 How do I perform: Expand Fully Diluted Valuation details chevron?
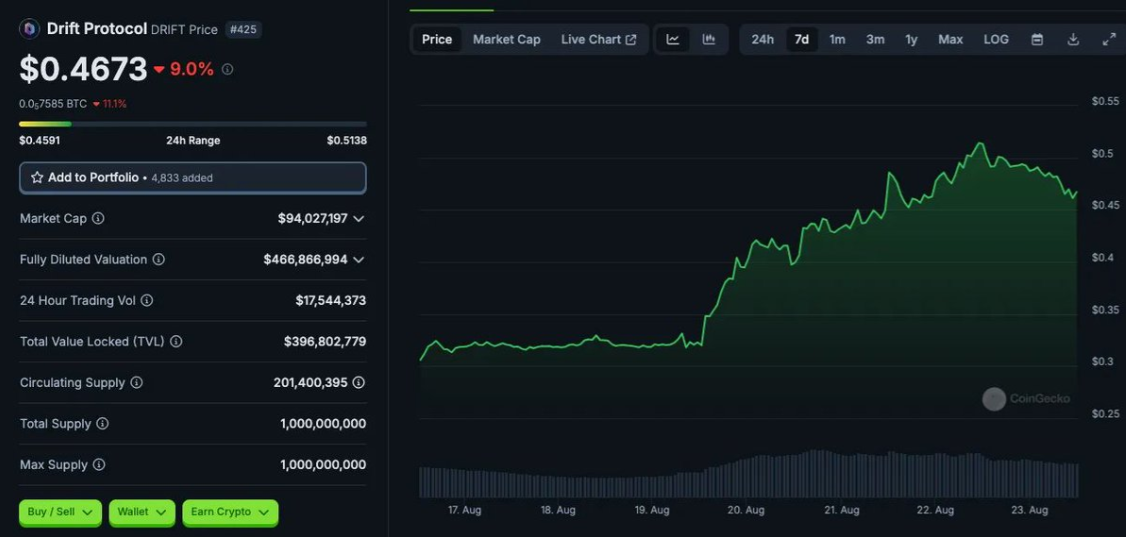click(x=359, y=259)
